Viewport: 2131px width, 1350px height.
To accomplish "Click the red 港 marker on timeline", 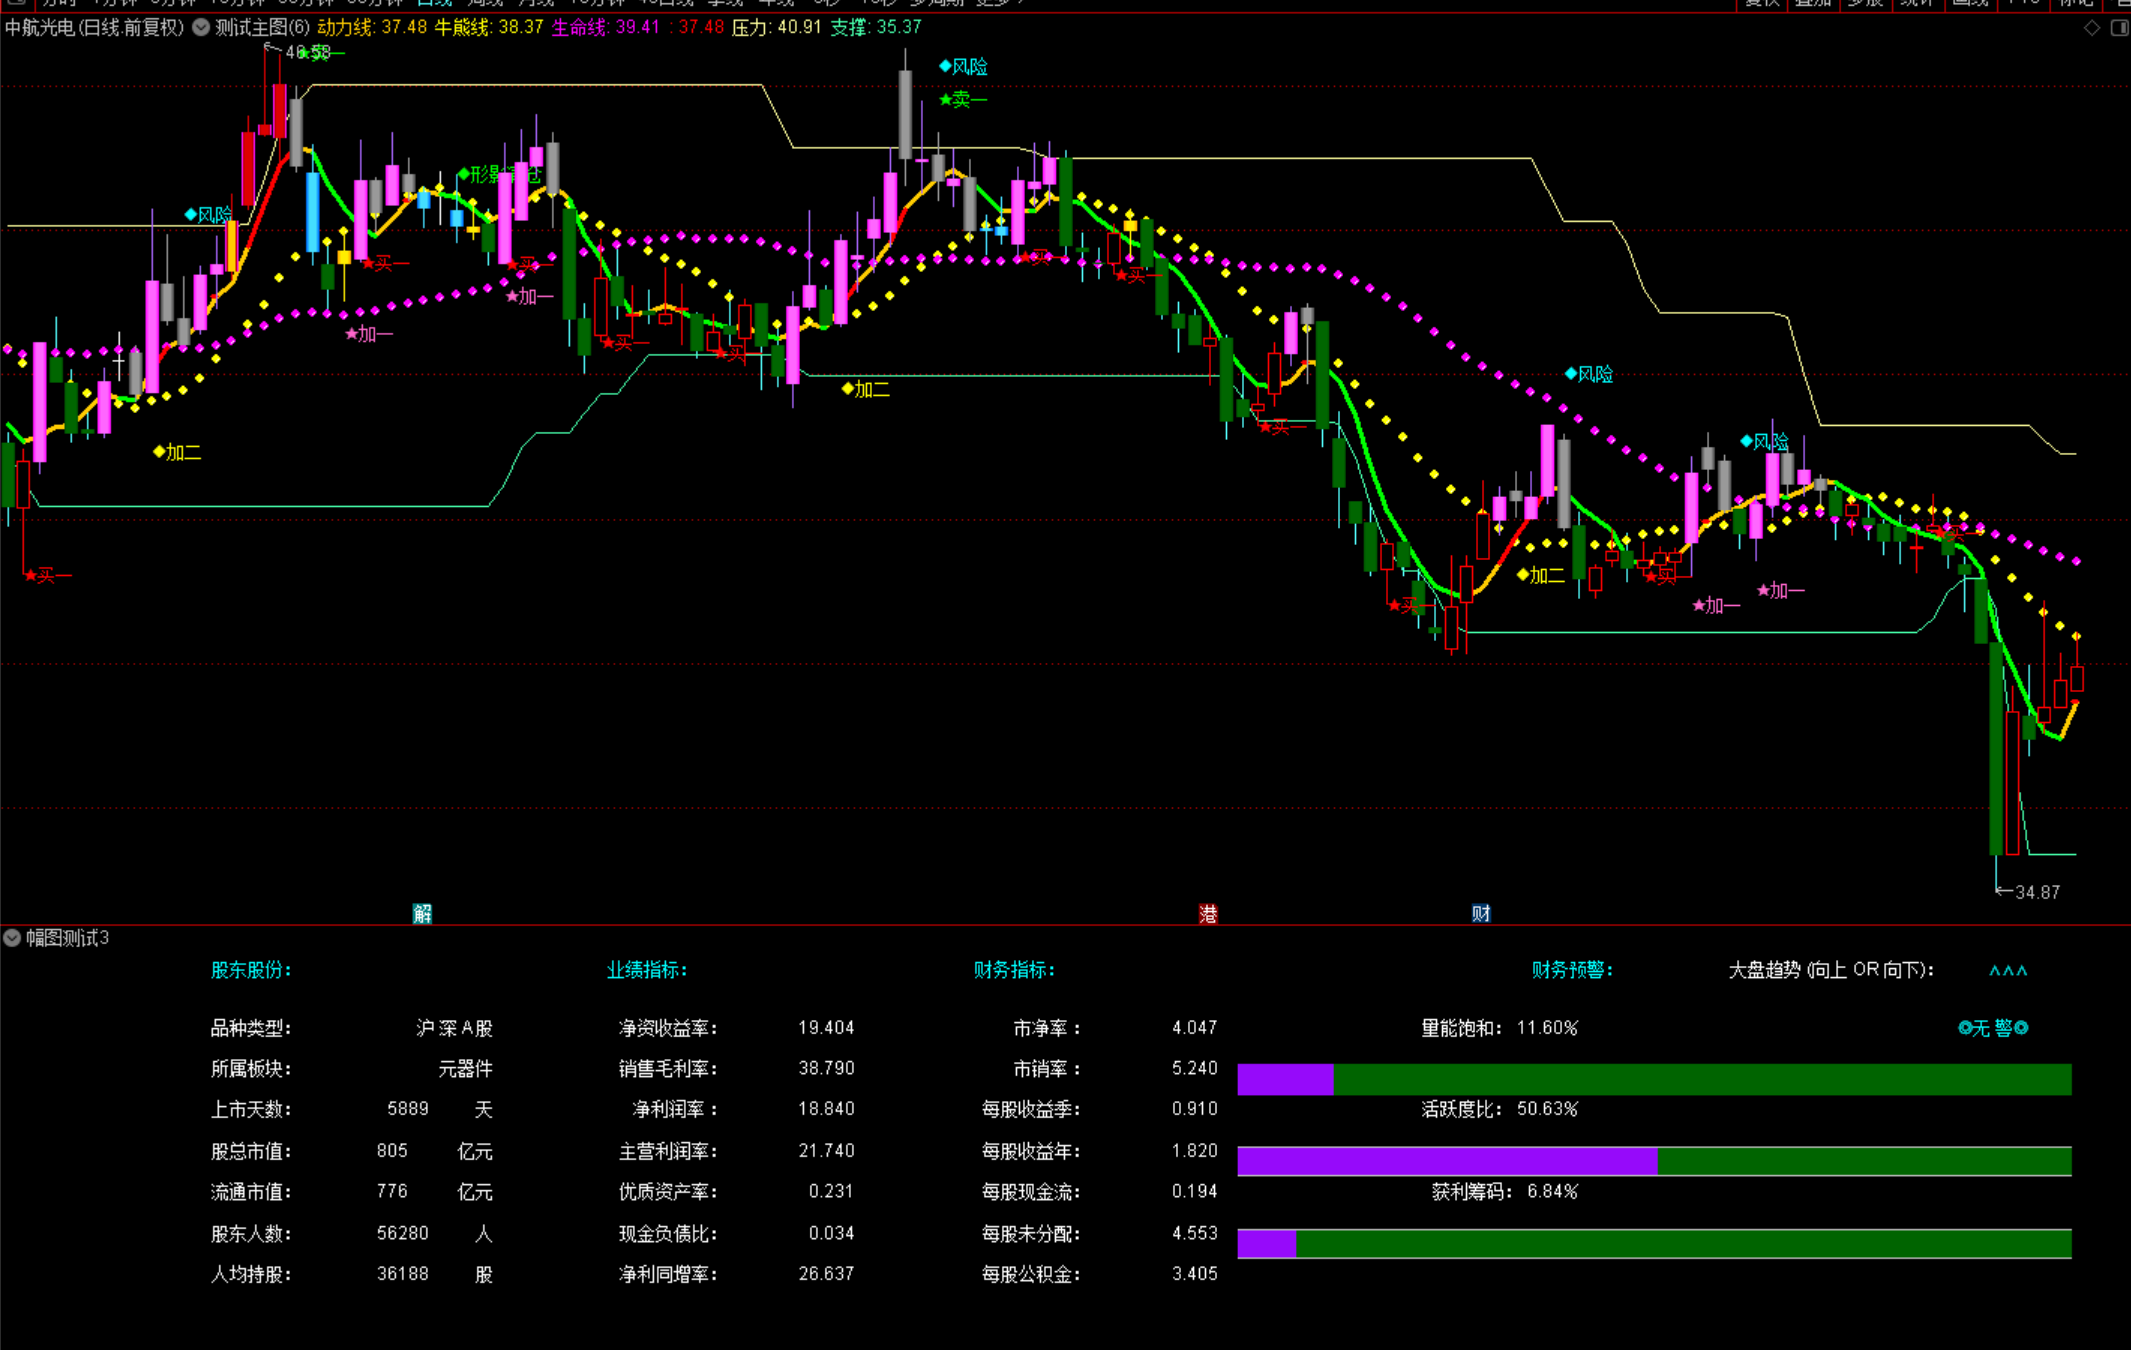I will click(x=1208, y=913).
